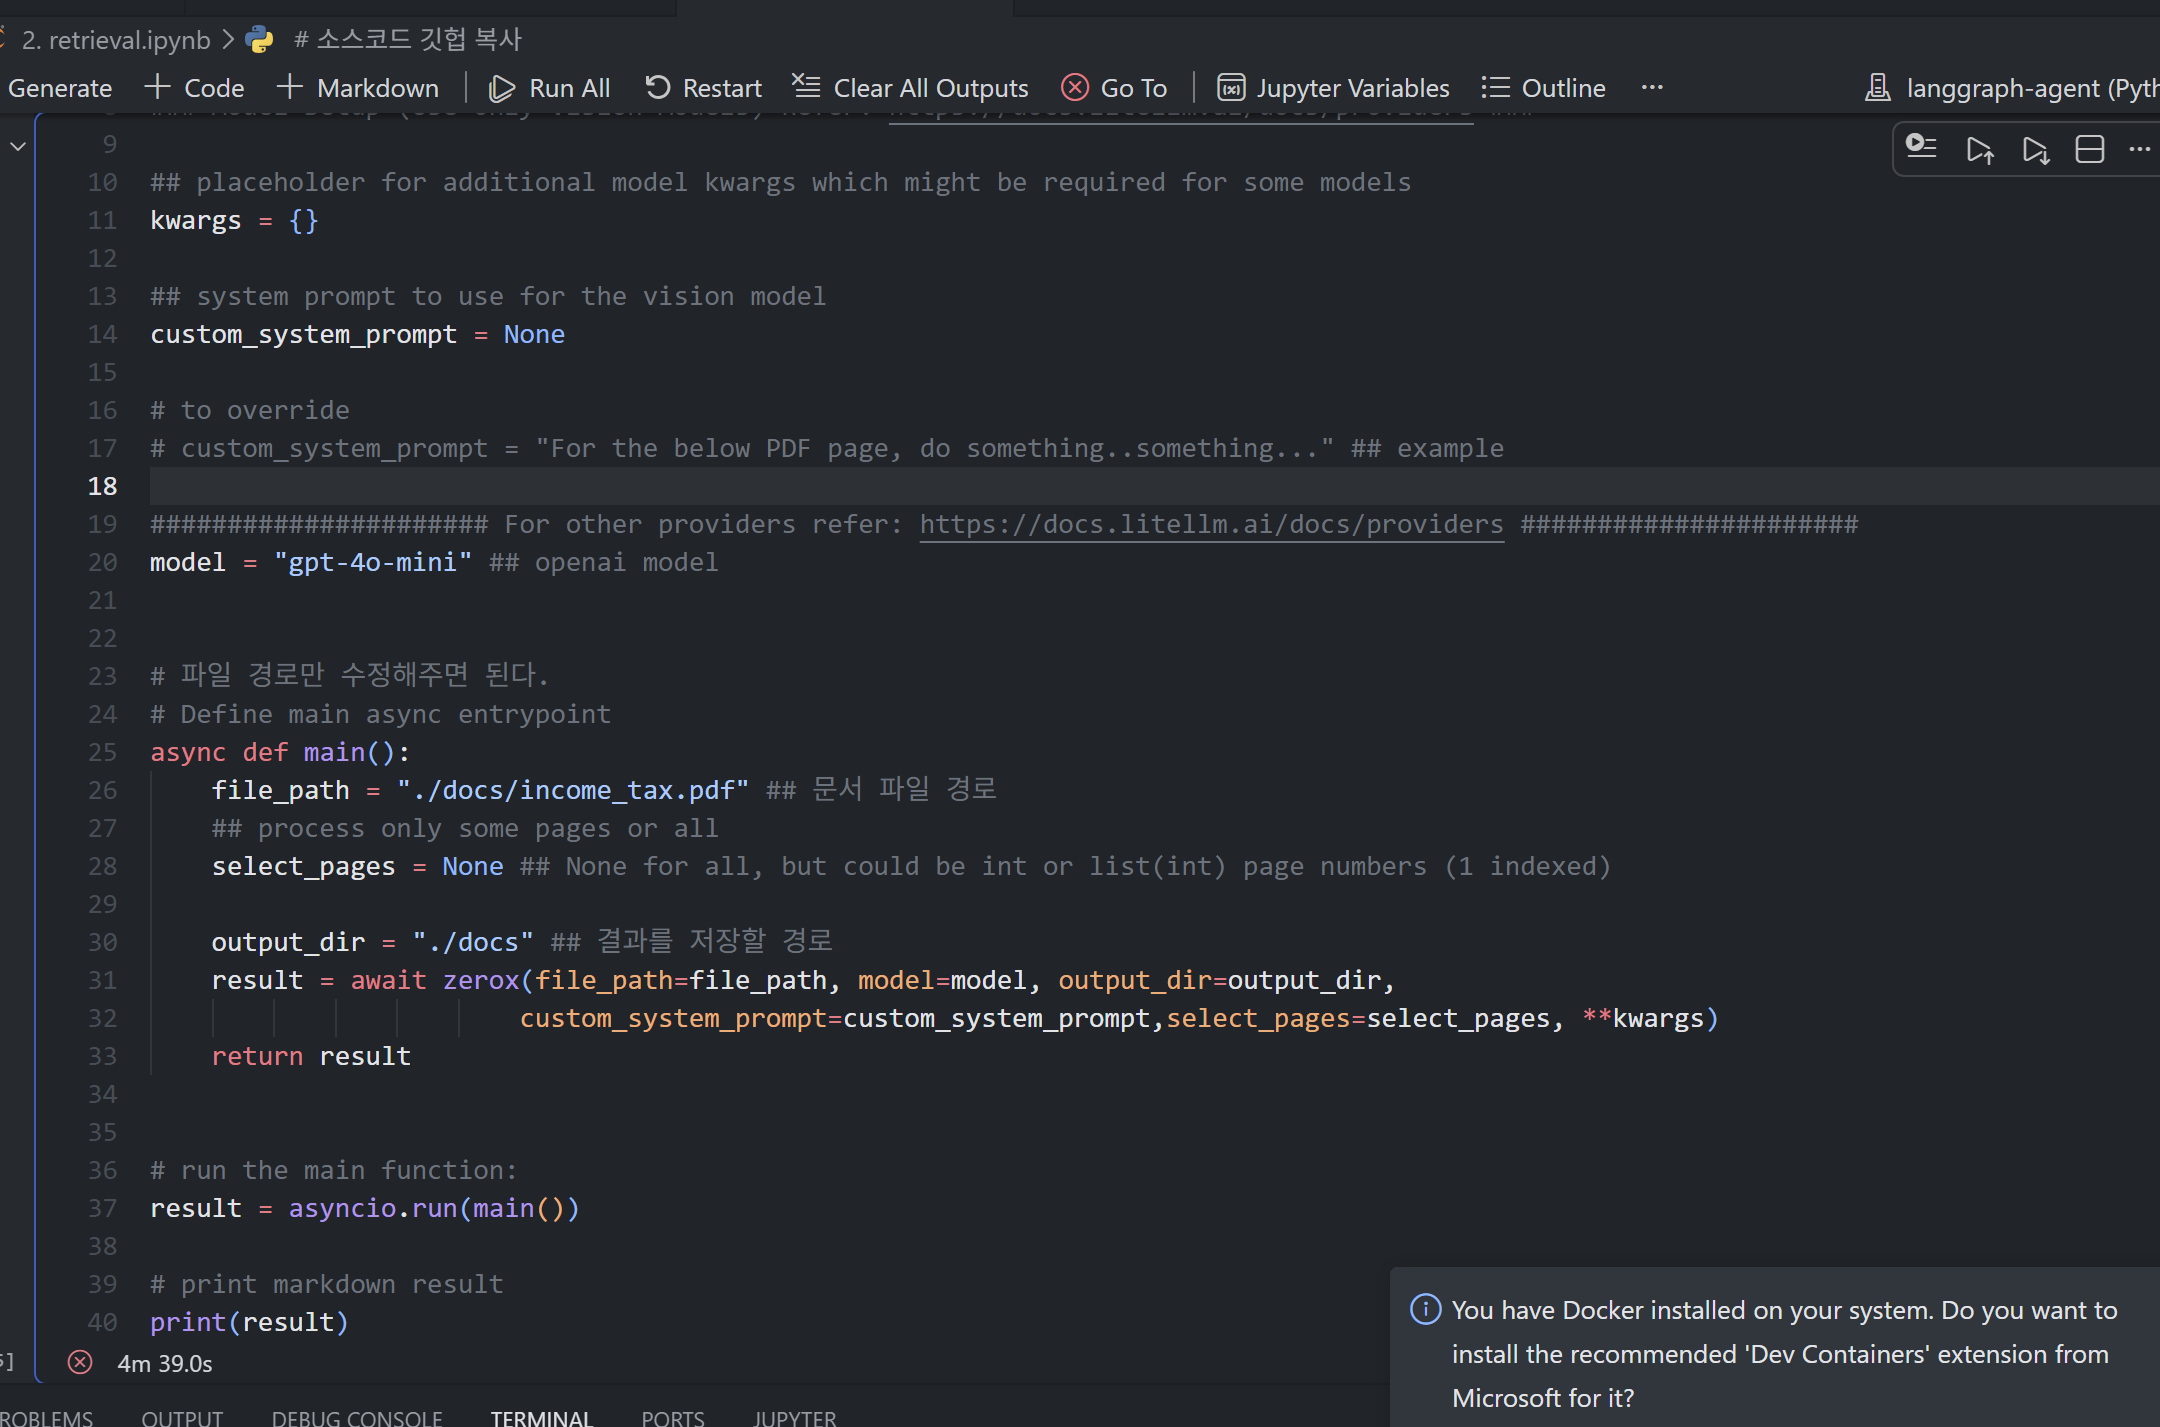Open the docs.litellm.ai providers link

coord(1211,524)
